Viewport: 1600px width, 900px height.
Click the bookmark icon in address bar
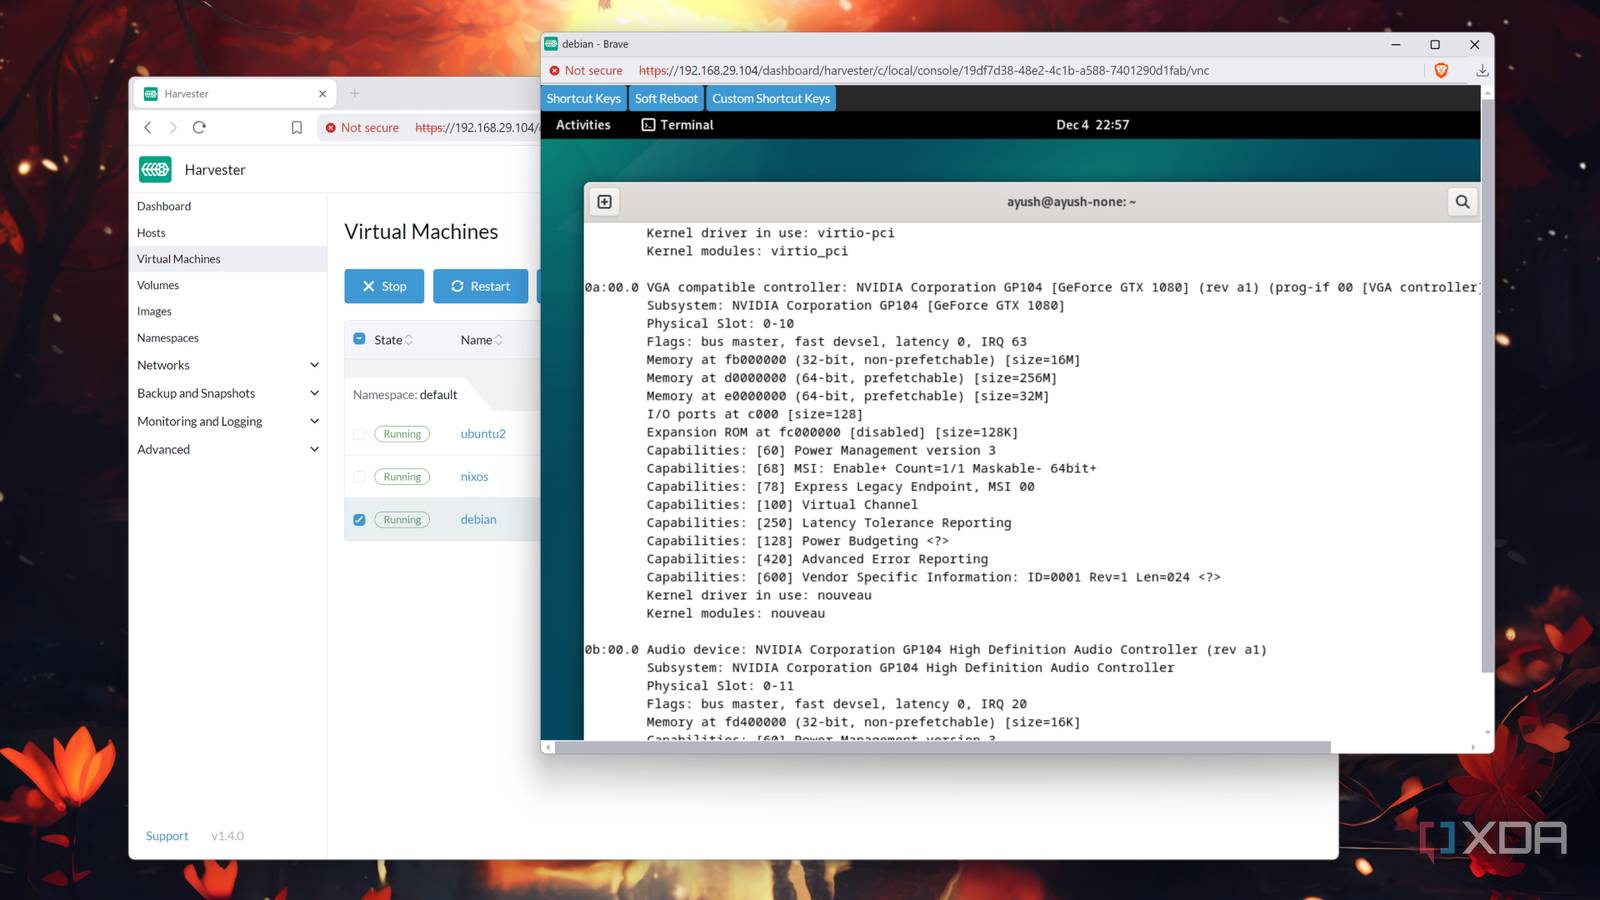click(x=297, y=127)
